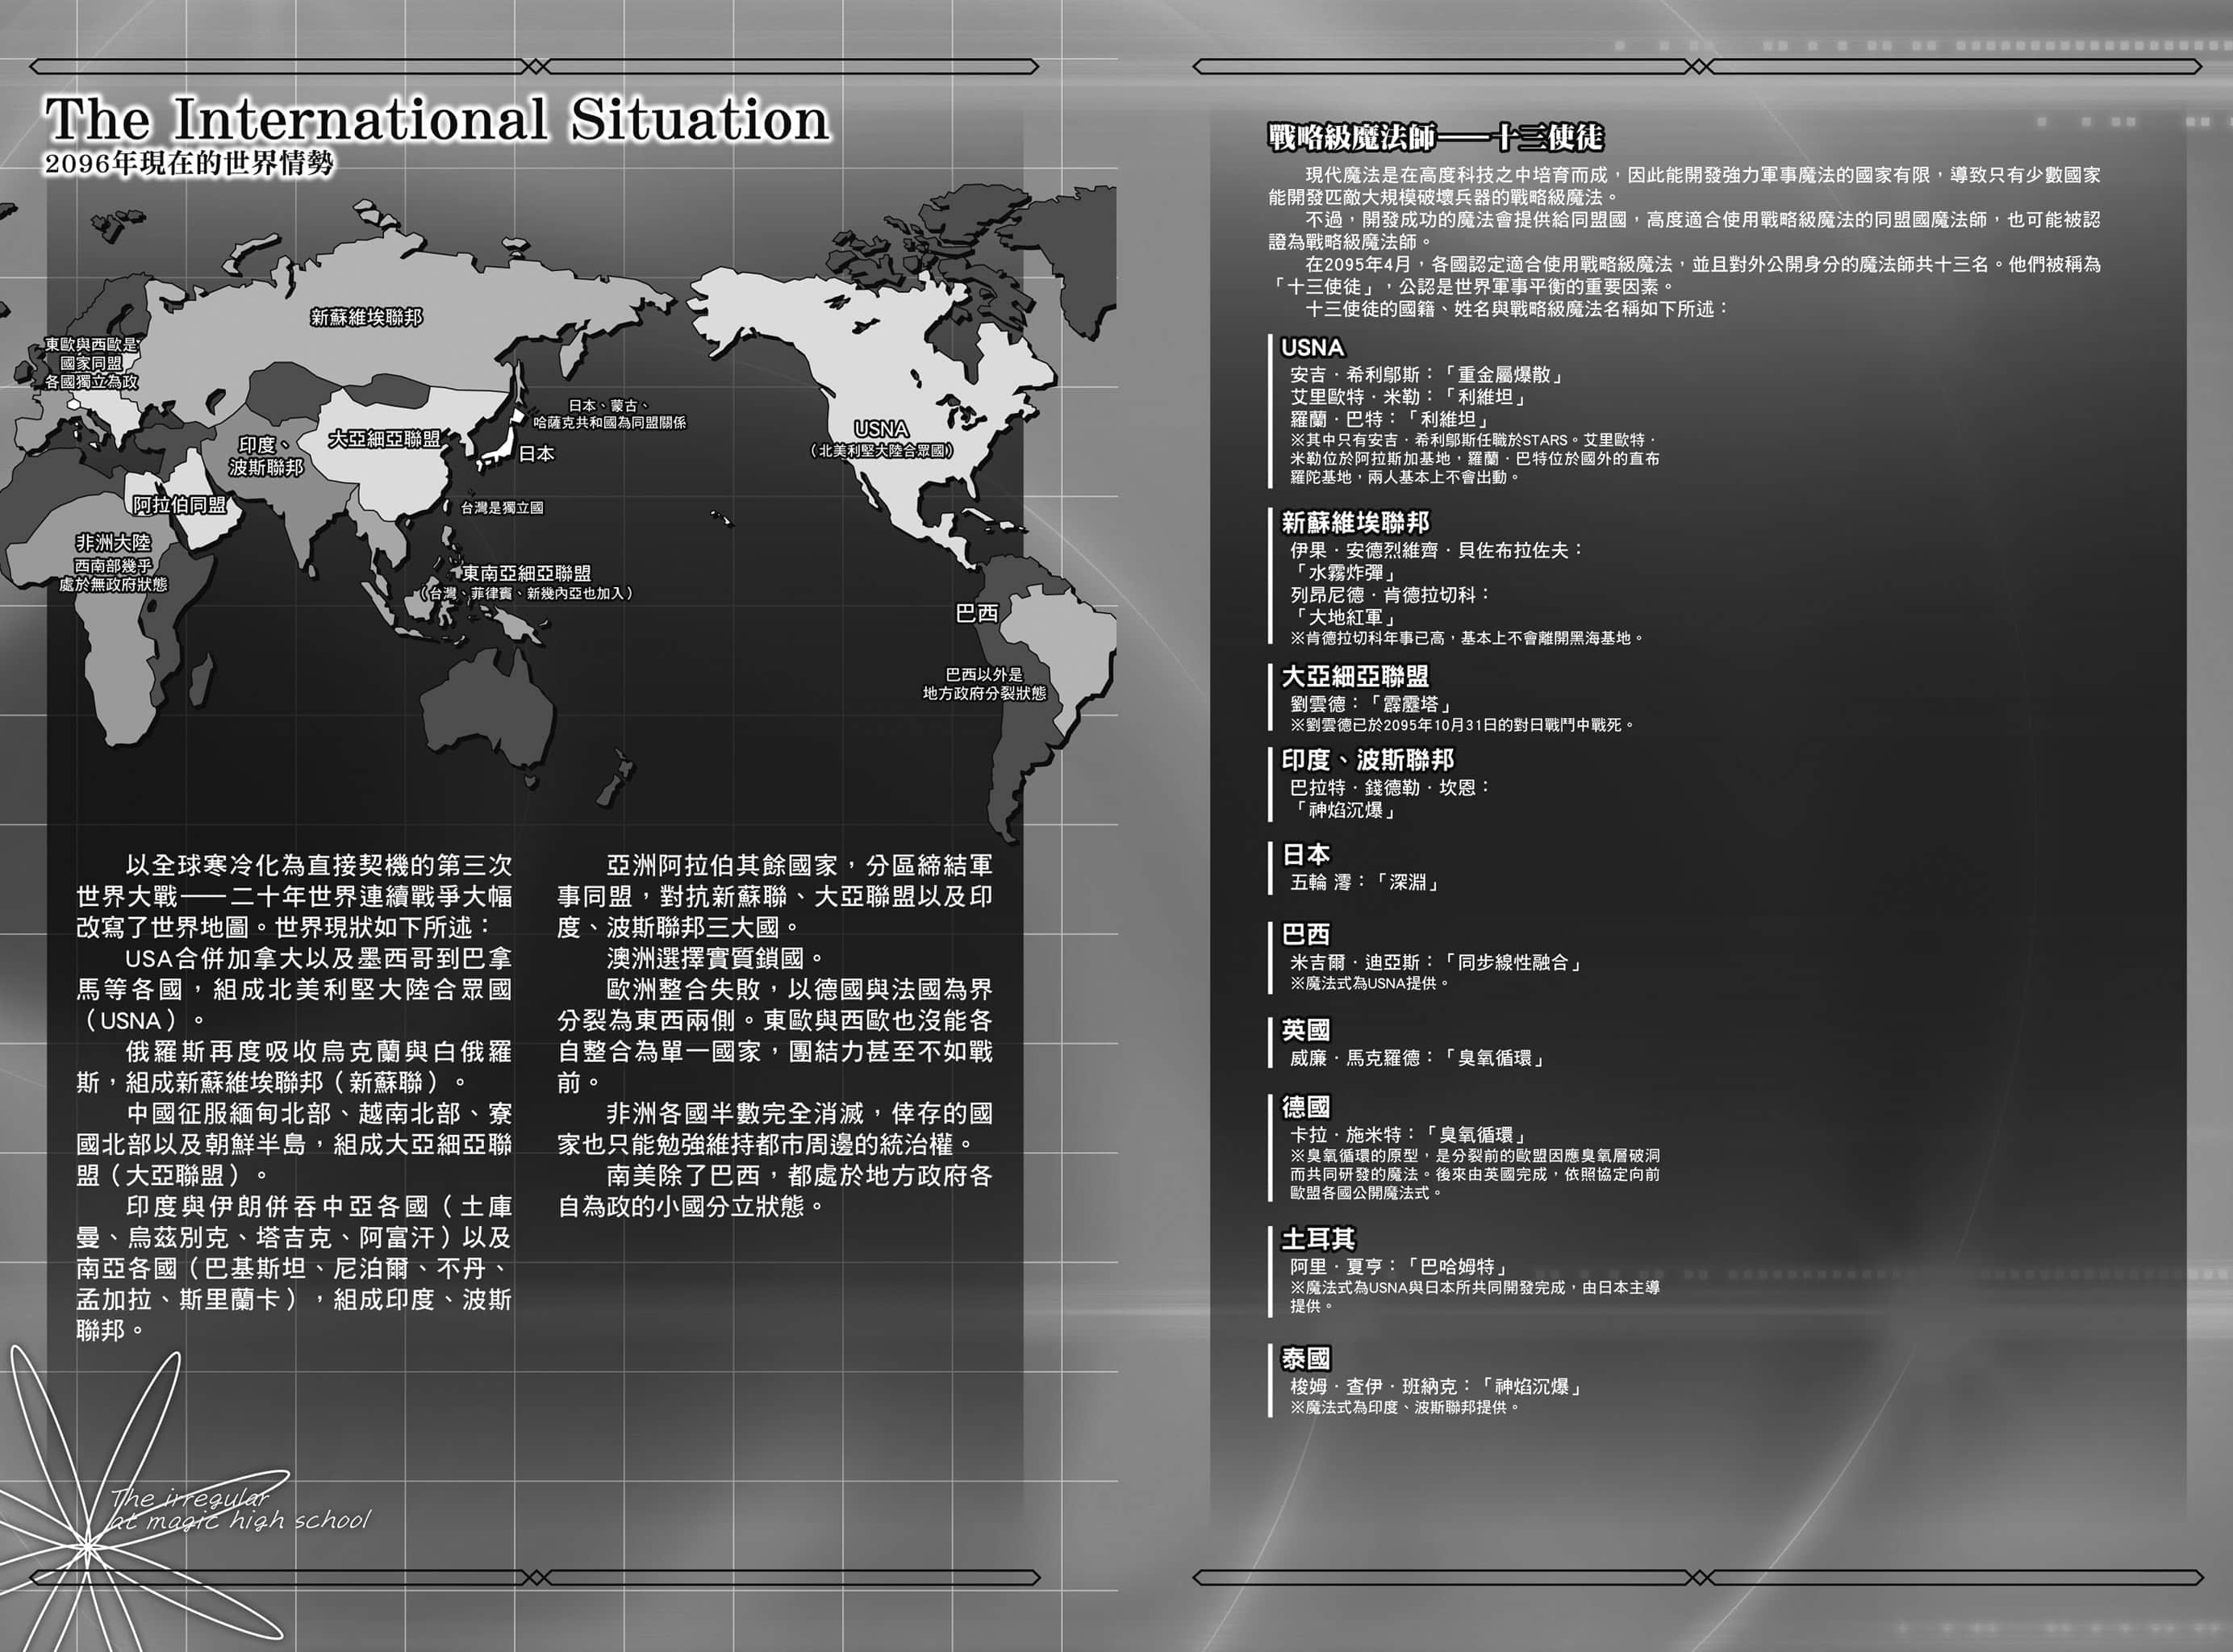Viewport: 2233px width, 1652px height.
Task: Click the map note "巴西以外是地方政府分裂狀態"
Action: 984,684
